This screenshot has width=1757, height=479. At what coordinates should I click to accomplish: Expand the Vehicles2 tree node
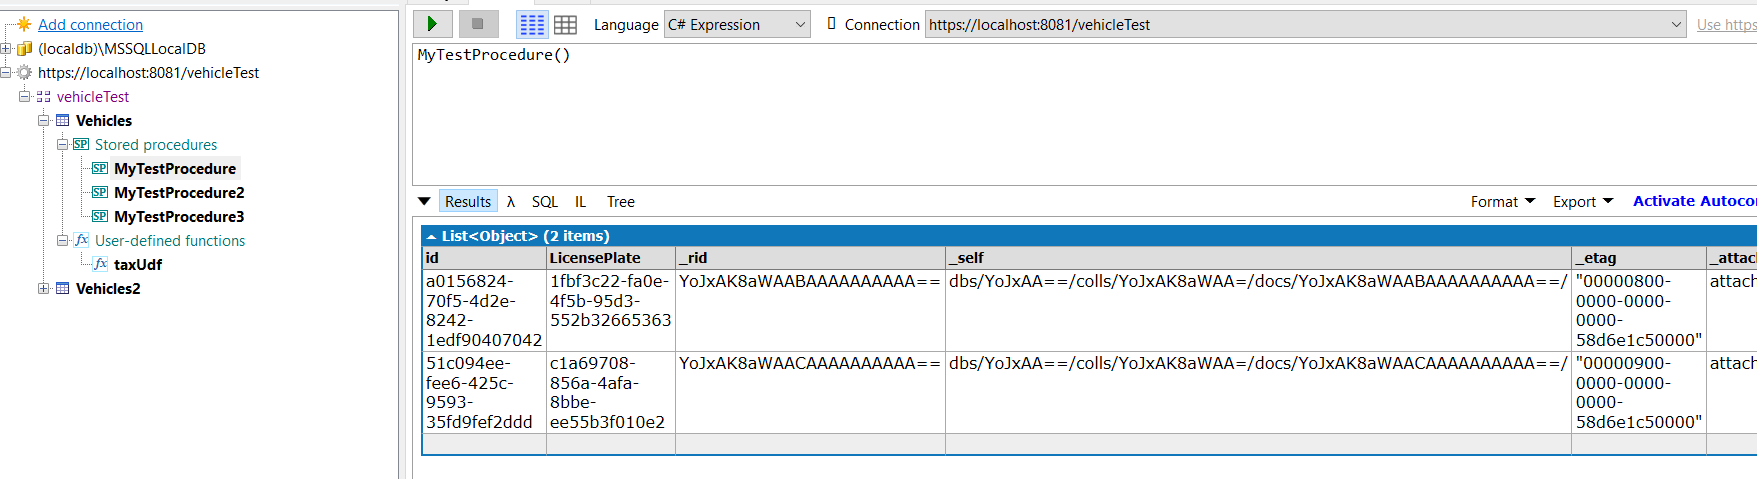[x=43, y=288]
